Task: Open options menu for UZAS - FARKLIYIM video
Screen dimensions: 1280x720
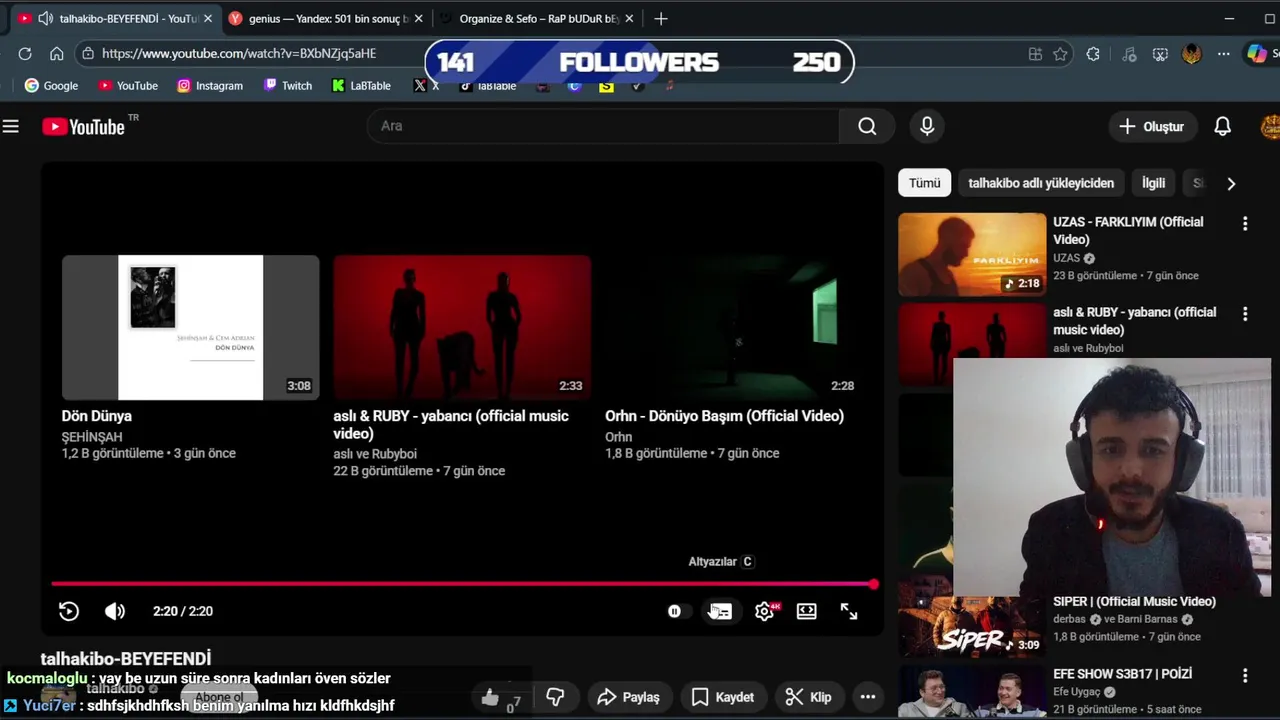Action: [1245, 224]
